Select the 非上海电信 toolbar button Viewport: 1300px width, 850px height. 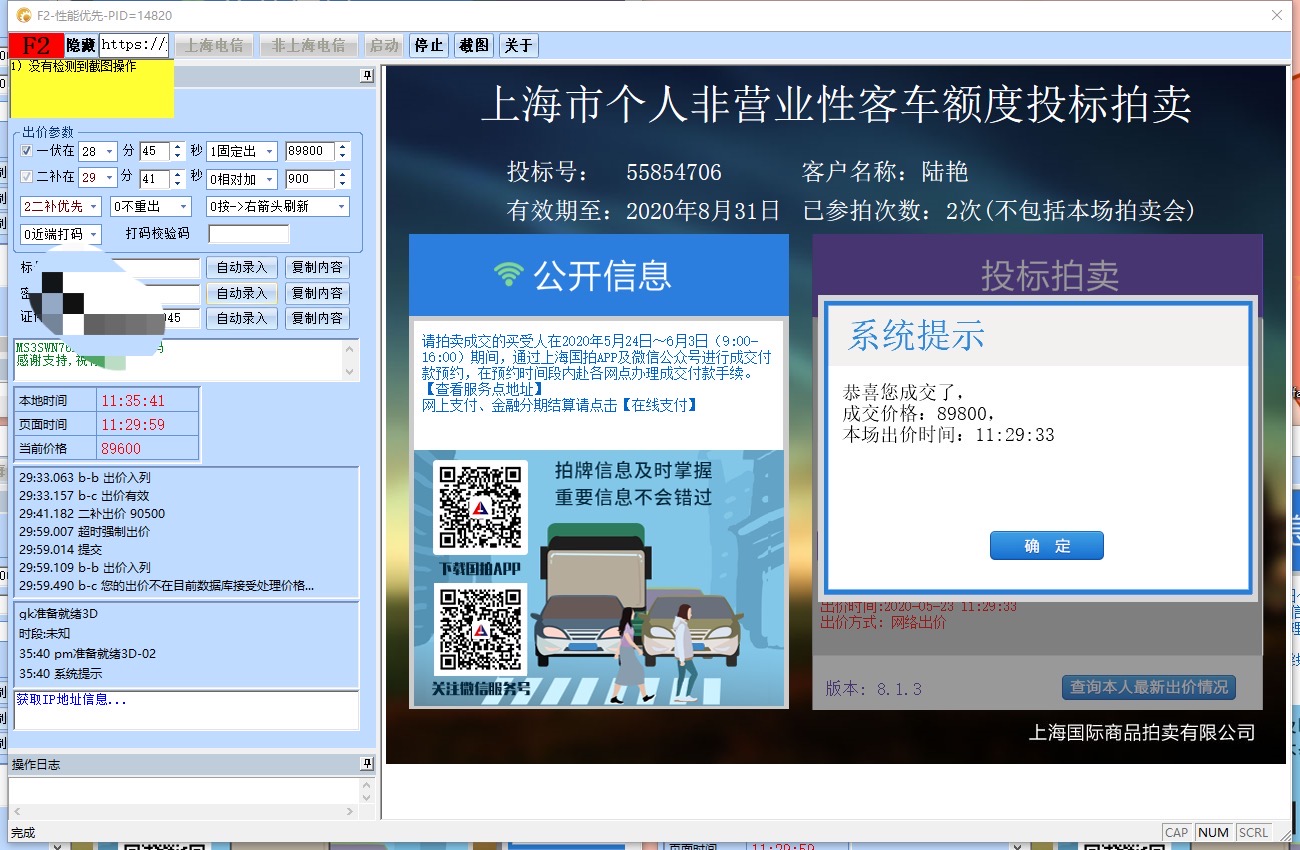click(x=309, y=45)
